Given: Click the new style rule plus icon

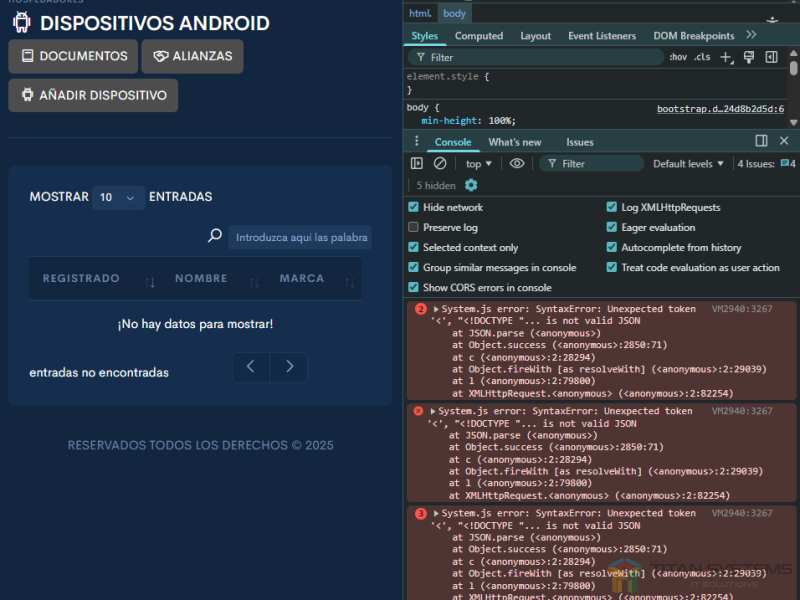Looking at the screenshot, I should (x=727, y=57).
